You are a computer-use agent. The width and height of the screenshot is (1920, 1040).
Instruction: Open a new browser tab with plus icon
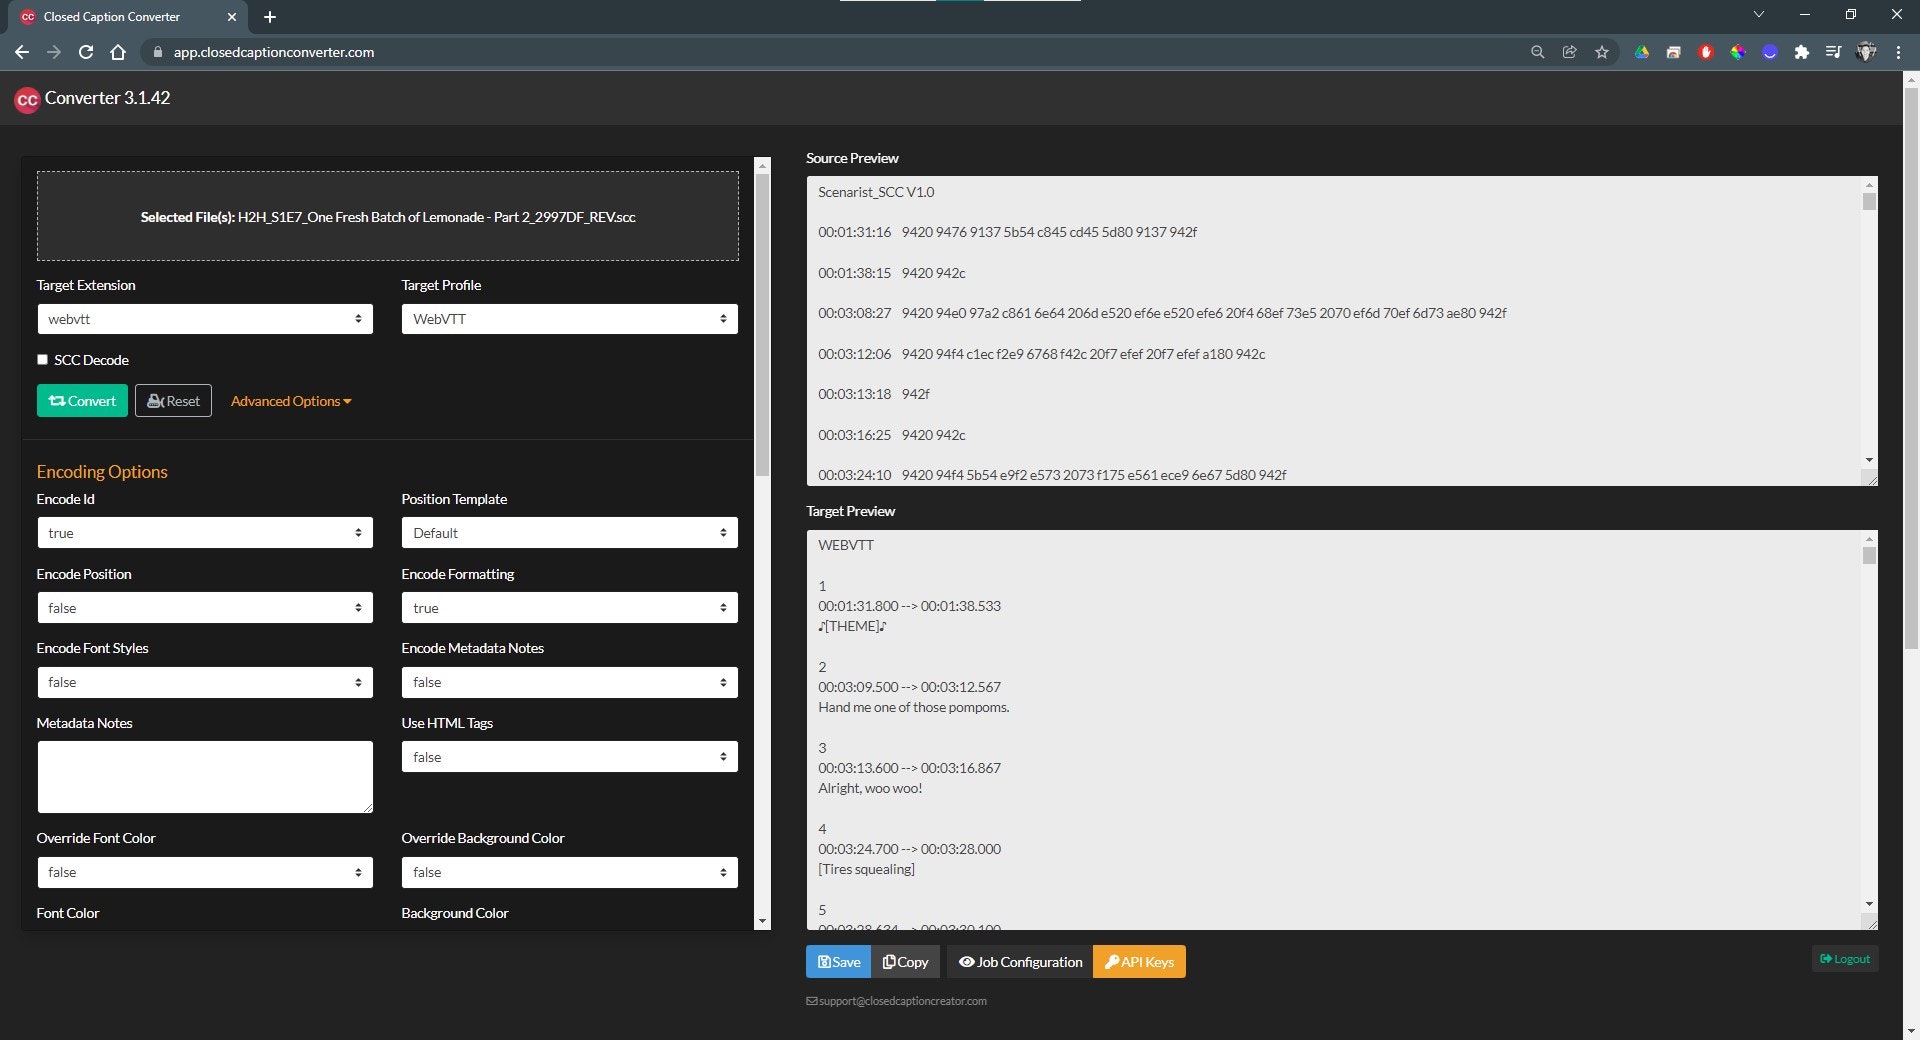pos(270,17)
